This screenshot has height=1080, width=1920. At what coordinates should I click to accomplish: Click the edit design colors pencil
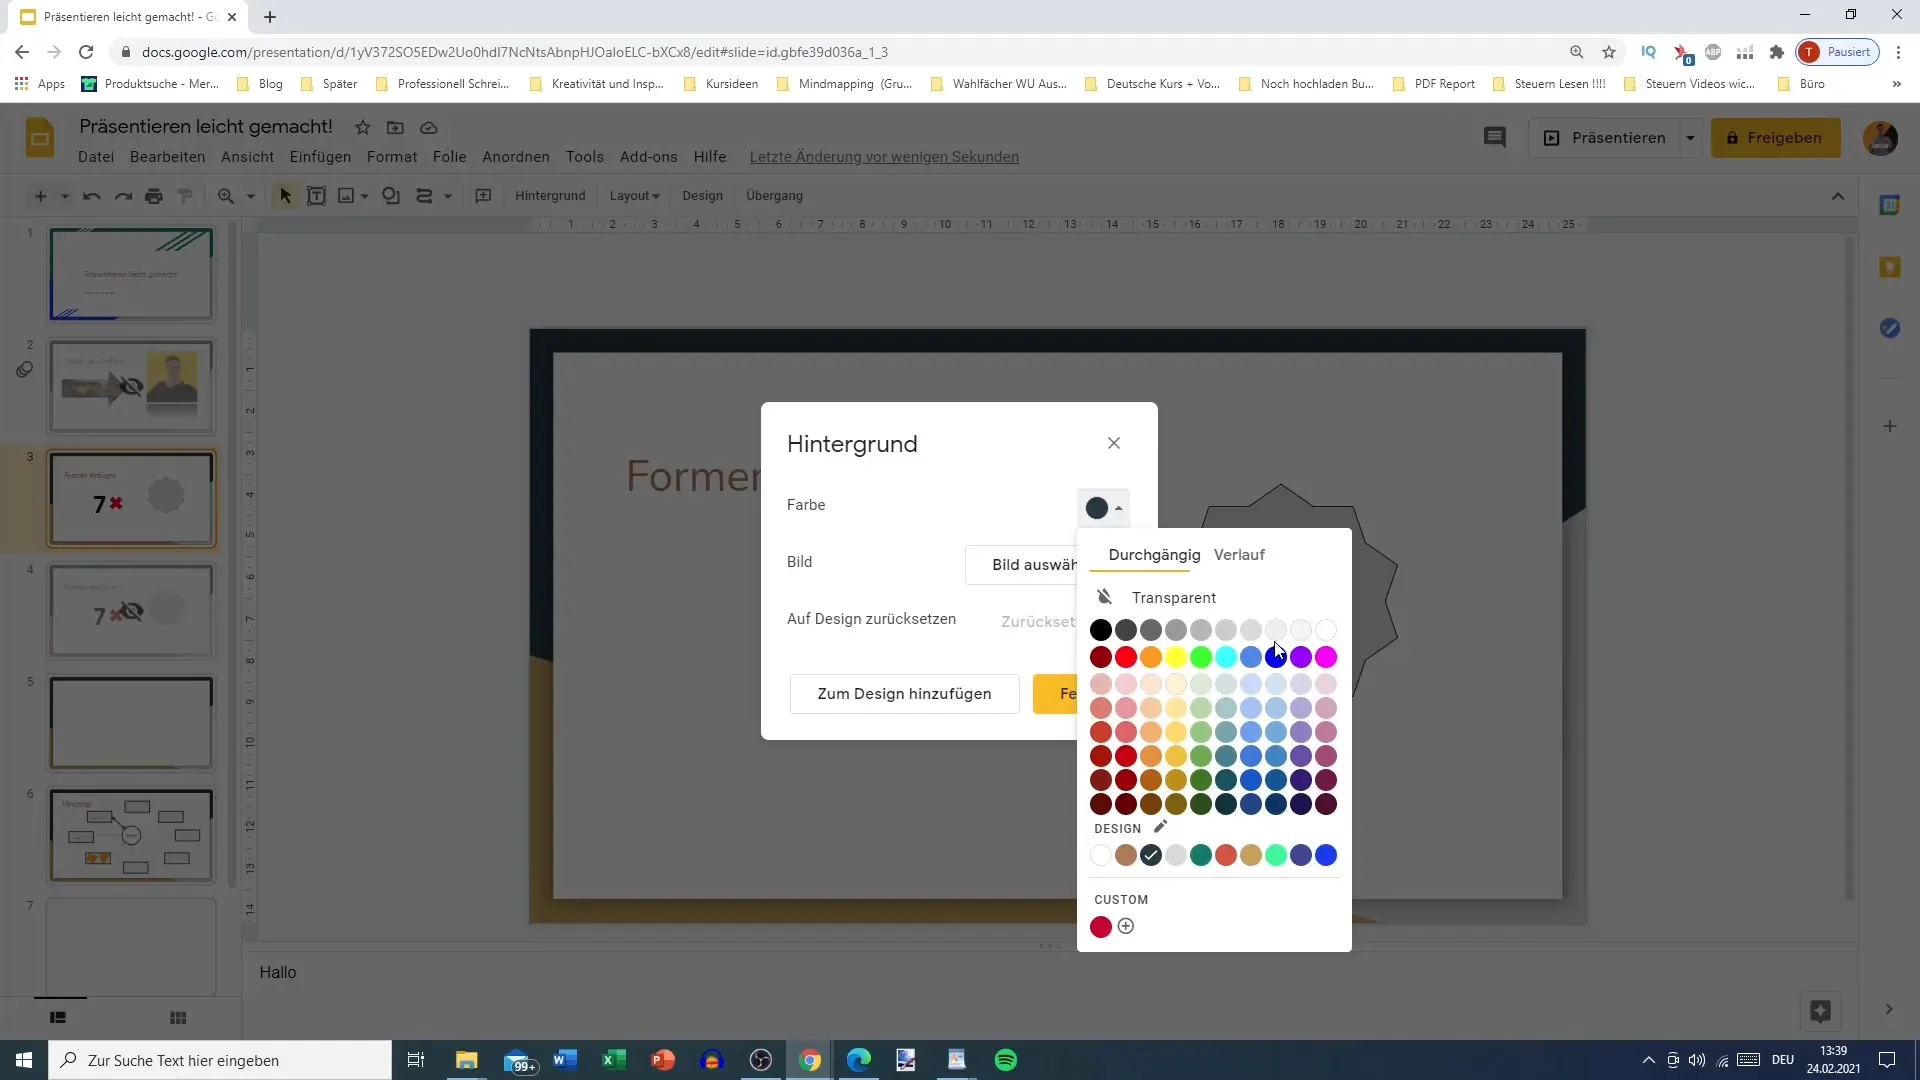point(1160,827)
